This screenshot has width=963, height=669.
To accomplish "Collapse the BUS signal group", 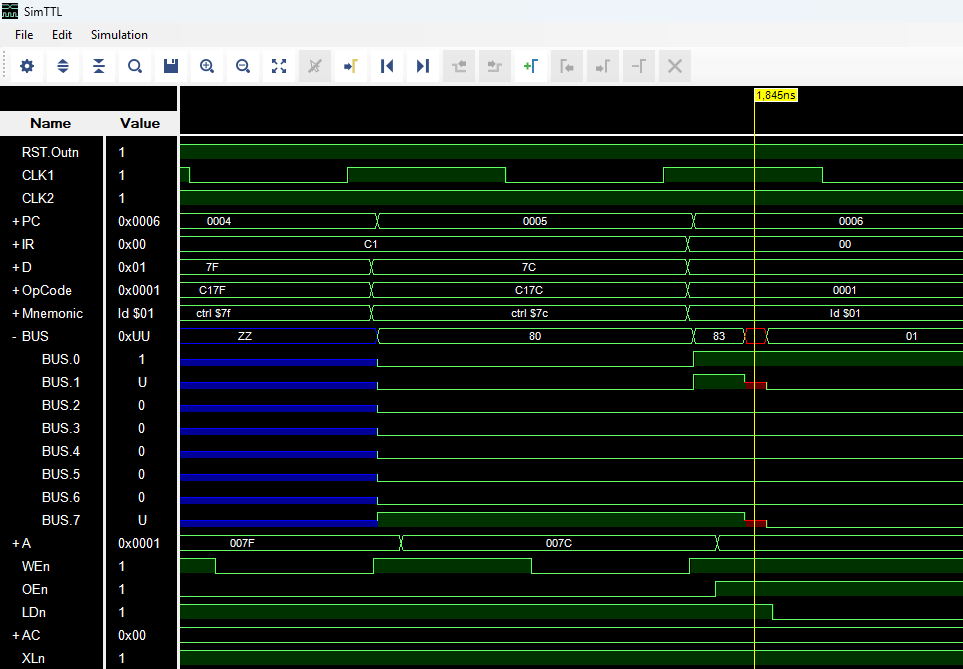I will [15, 337].
